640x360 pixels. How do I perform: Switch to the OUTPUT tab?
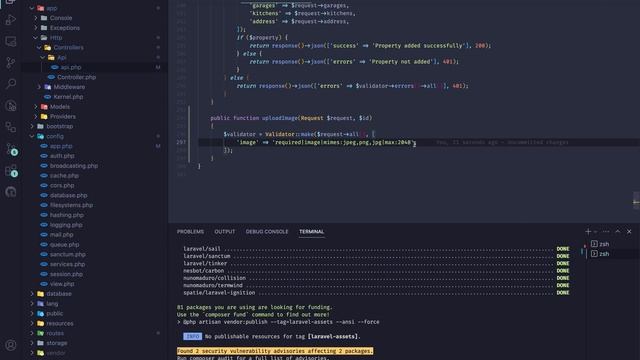tap(225, 231)
